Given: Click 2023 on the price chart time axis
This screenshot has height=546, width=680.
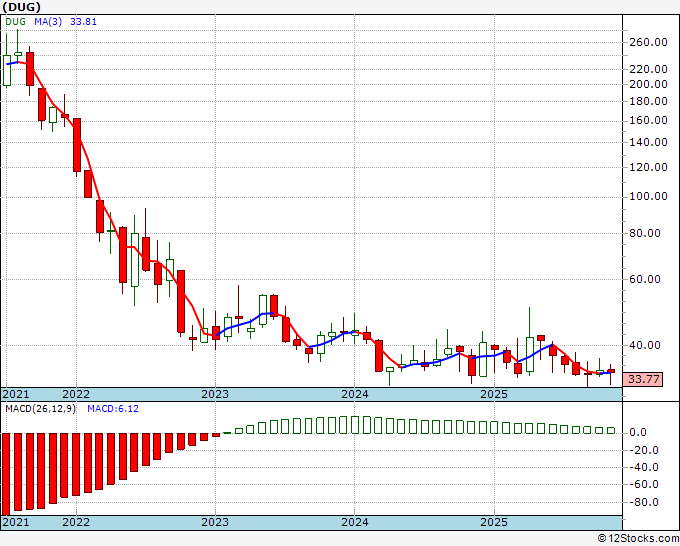Looking at the screenshot, I should [x=215, y=394].
